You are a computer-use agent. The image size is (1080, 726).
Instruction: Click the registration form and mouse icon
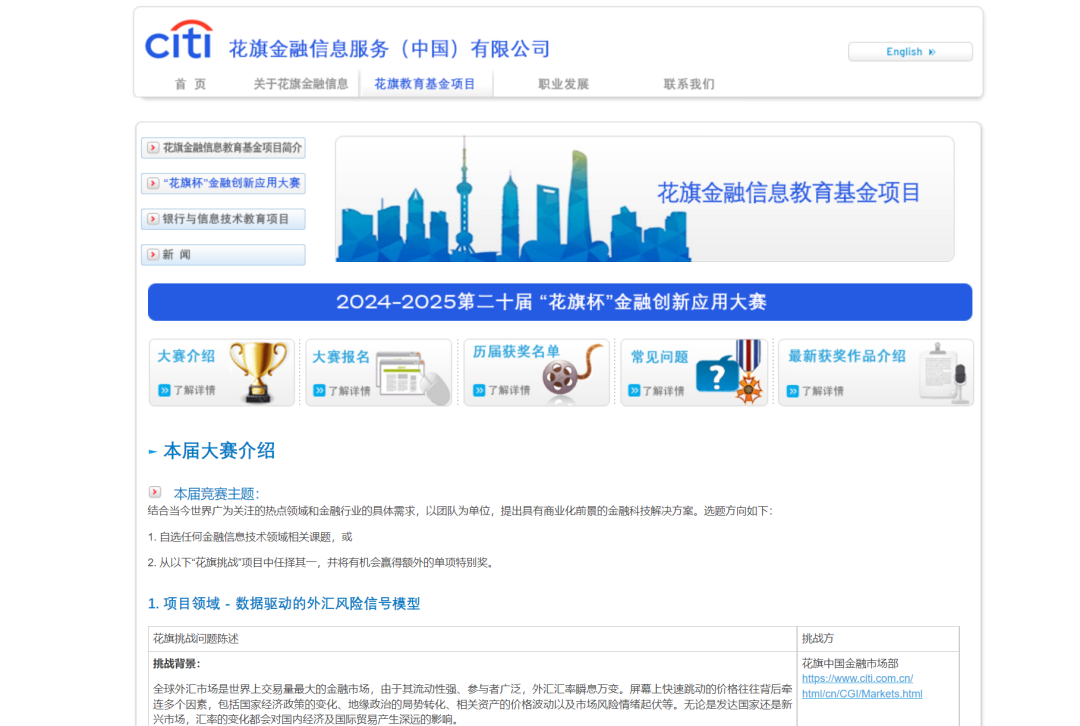[413, 377]
